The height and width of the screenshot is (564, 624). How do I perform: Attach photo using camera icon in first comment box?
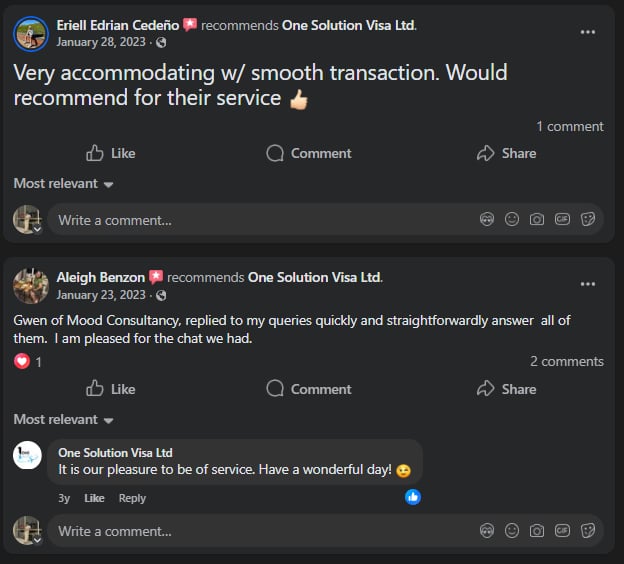coord(537,219)
